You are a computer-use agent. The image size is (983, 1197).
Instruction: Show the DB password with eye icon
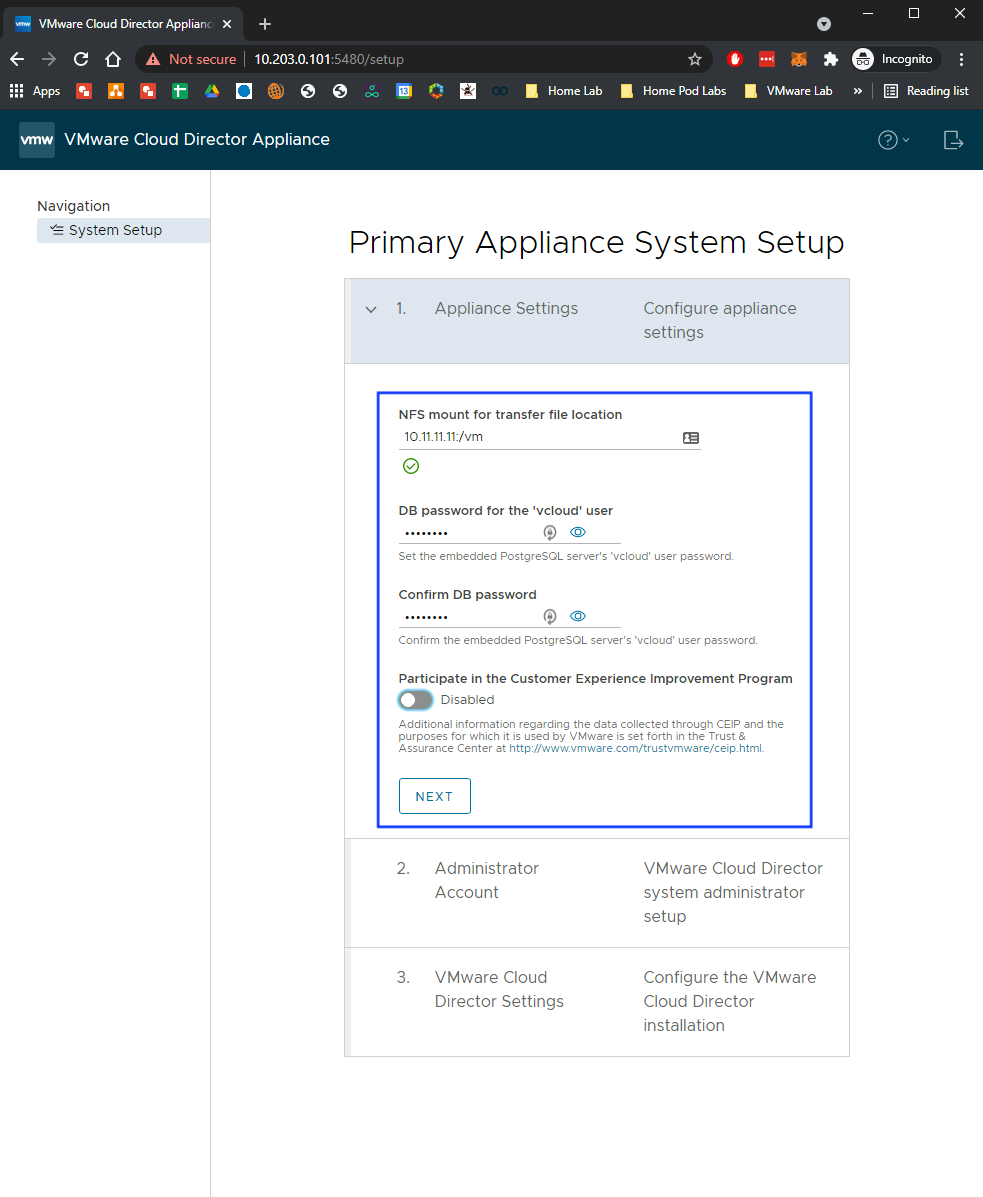[x=578, y=533]
